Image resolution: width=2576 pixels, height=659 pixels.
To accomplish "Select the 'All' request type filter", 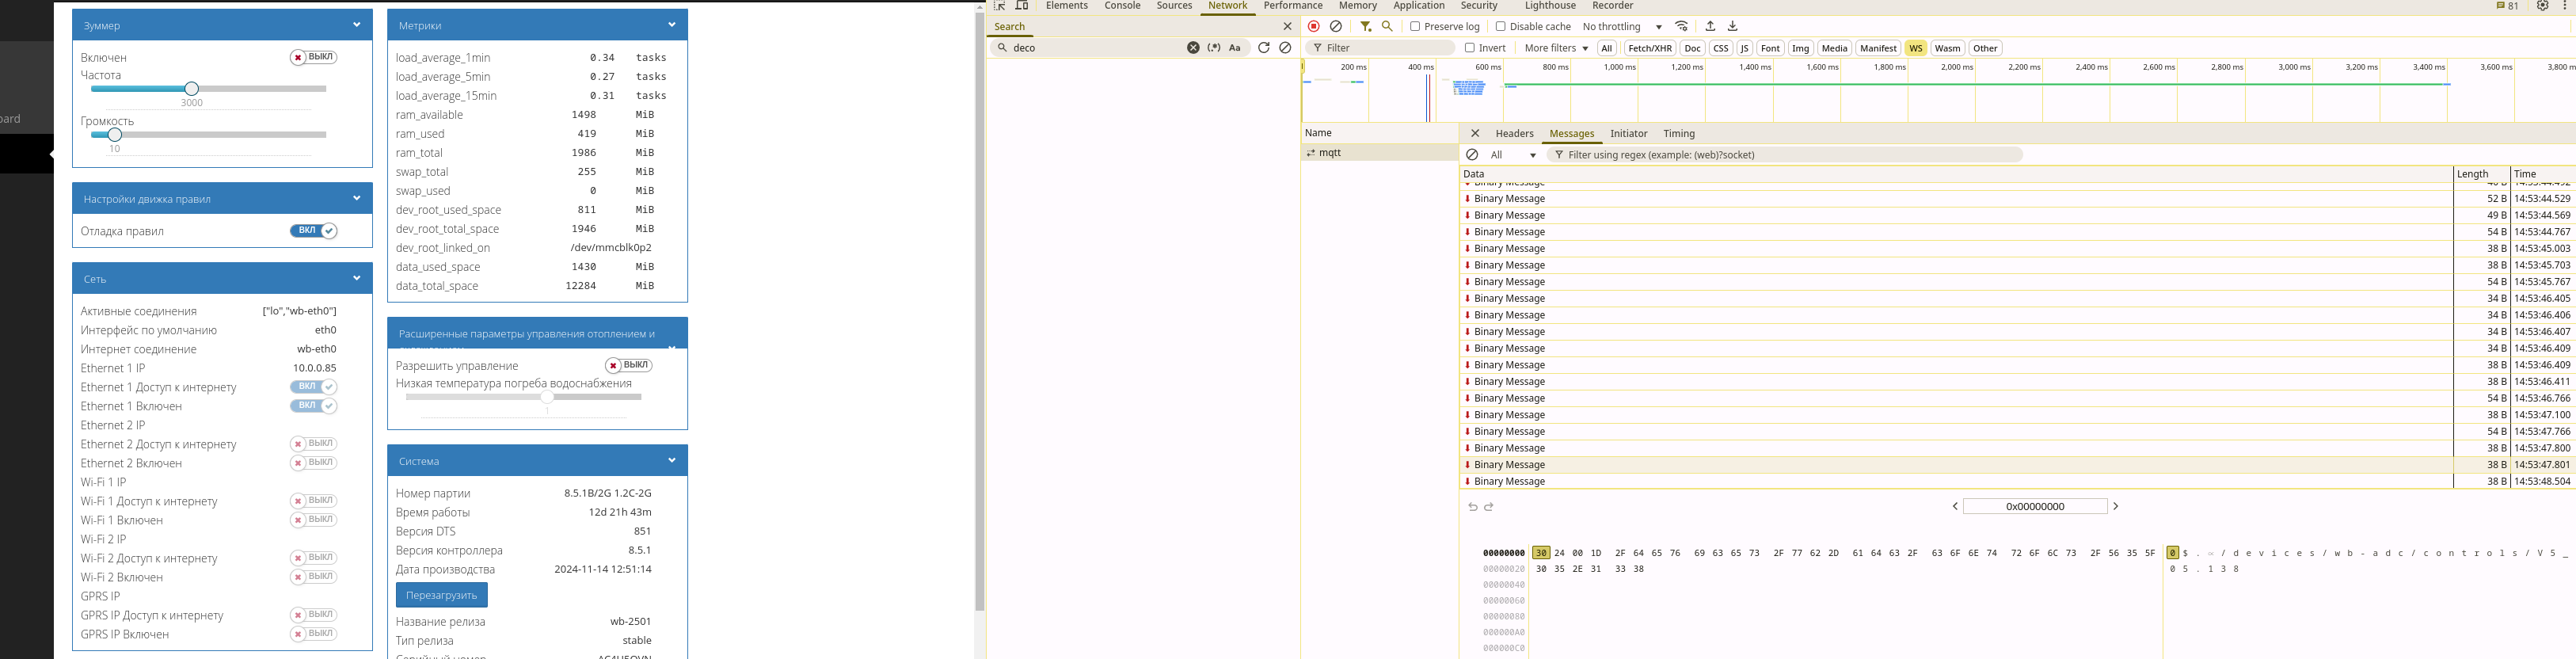I will (1606, 48).
